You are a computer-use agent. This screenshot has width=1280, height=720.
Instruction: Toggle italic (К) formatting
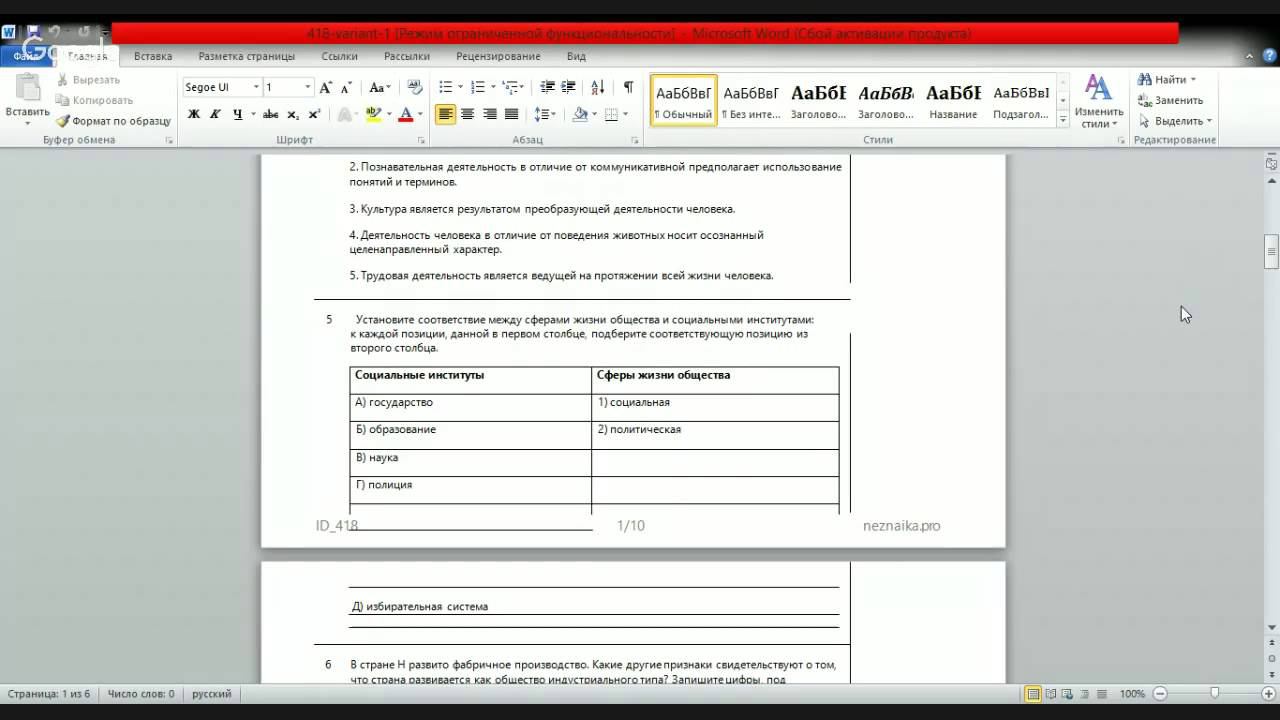[215, 114]
